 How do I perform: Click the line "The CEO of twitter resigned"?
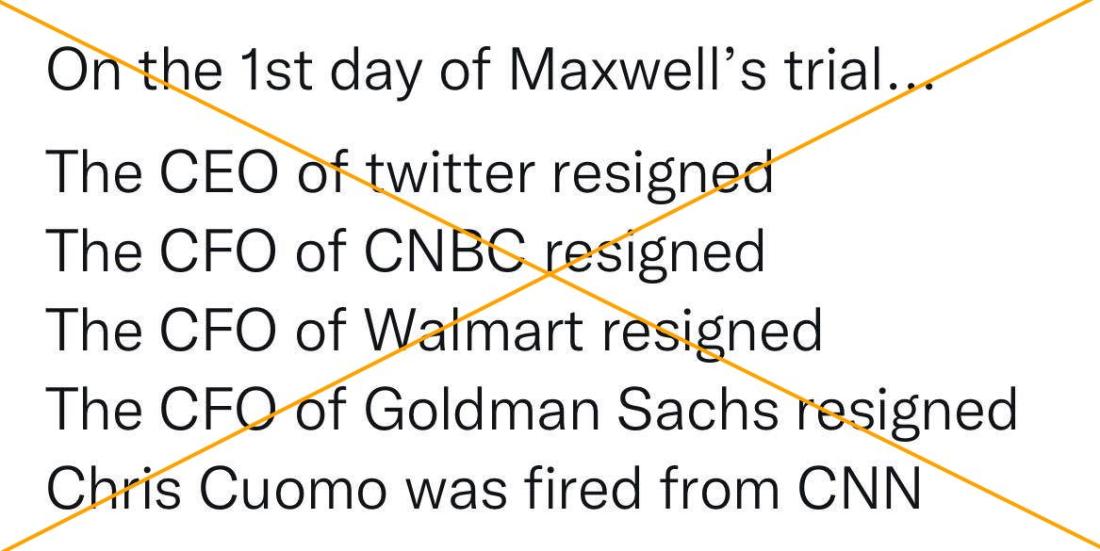tap(410, 172)
